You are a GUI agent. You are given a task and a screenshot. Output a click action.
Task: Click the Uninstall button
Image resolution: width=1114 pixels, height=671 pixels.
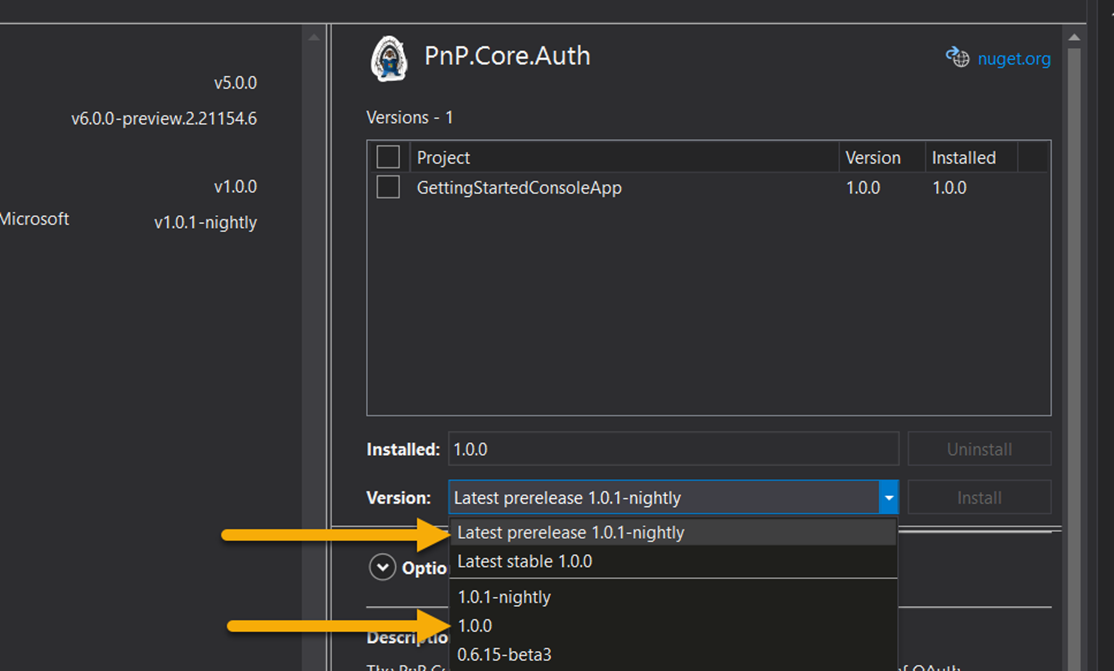(x=979, y=450)
